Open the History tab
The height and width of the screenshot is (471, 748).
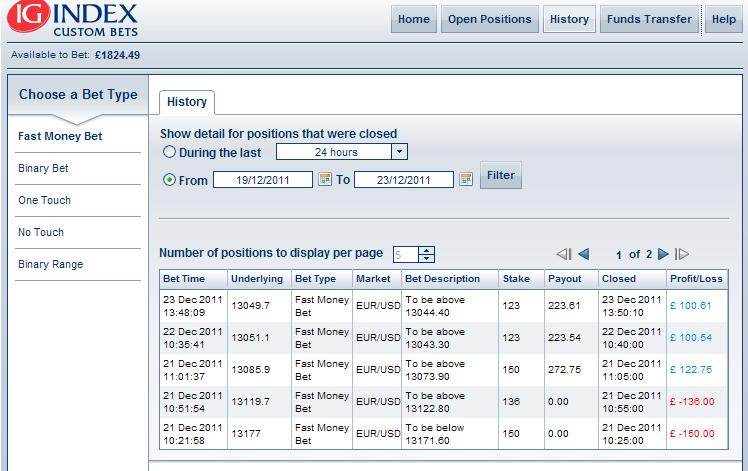[x=187, y=102]
